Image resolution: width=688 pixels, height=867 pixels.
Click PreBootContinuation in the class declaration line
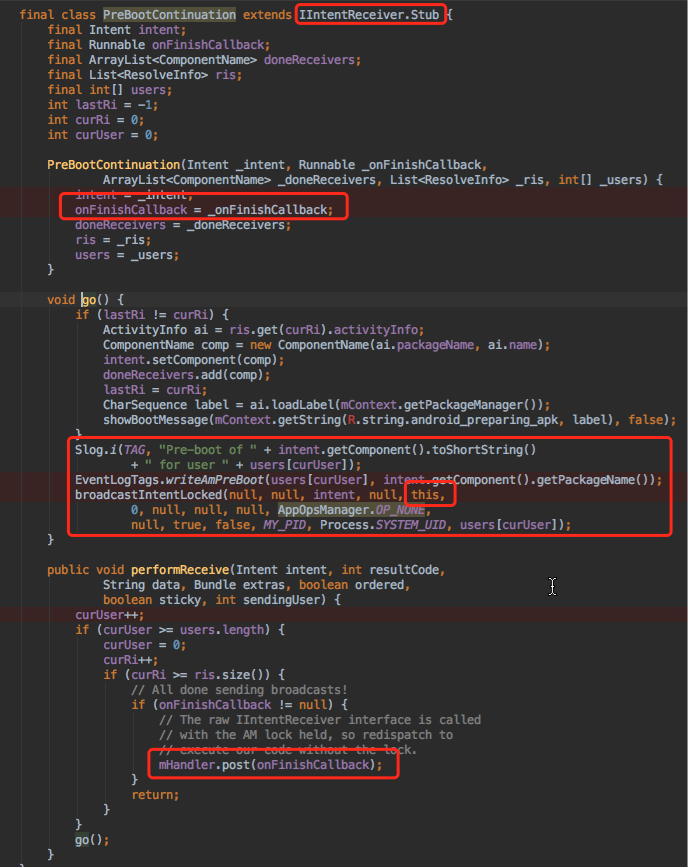(169, 14)
